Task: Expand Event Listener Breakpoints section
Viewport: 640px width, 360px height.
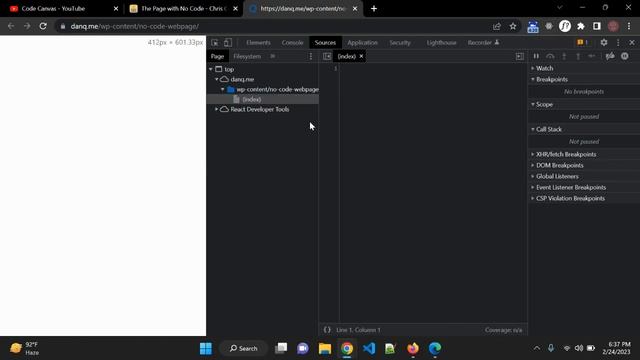Action: (x=571, y=187)
